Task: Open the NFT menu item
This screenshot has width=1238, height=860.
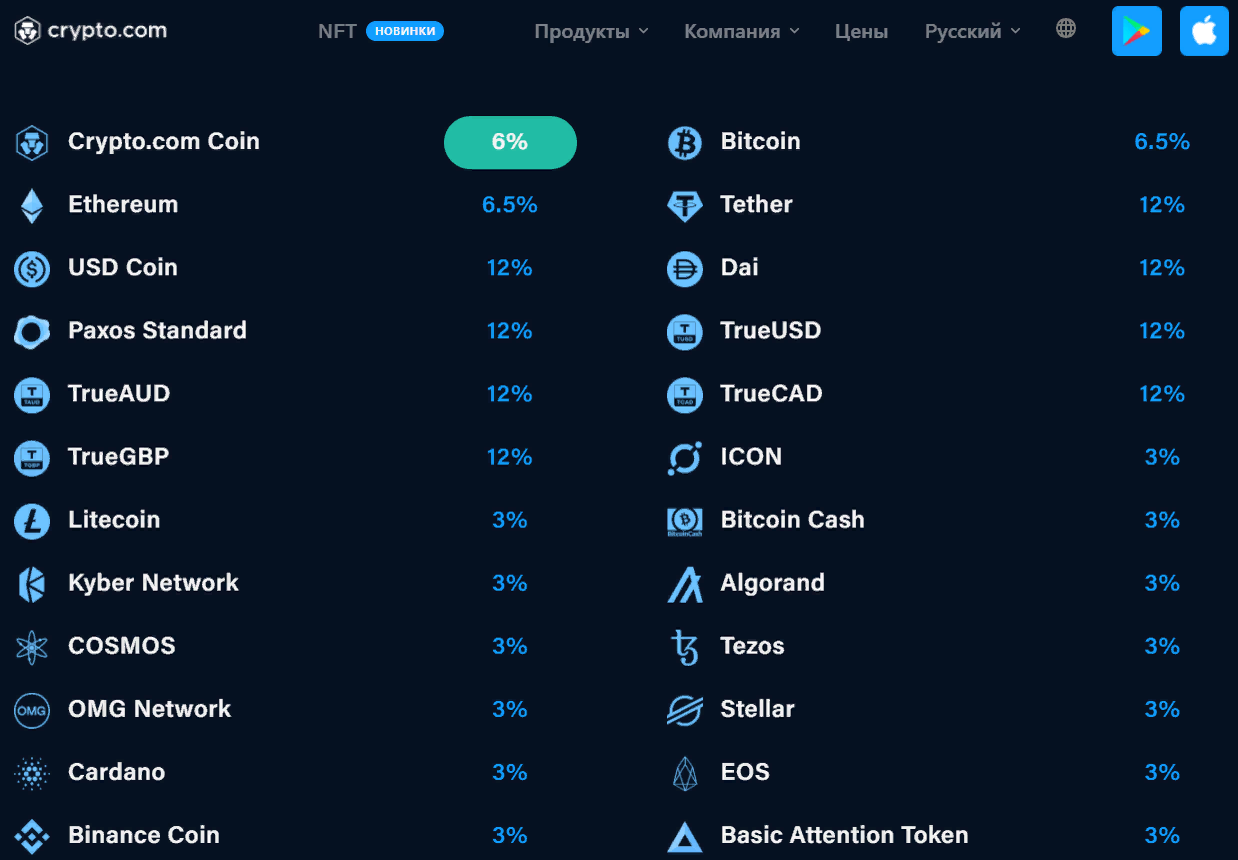Action: point(338,31)
